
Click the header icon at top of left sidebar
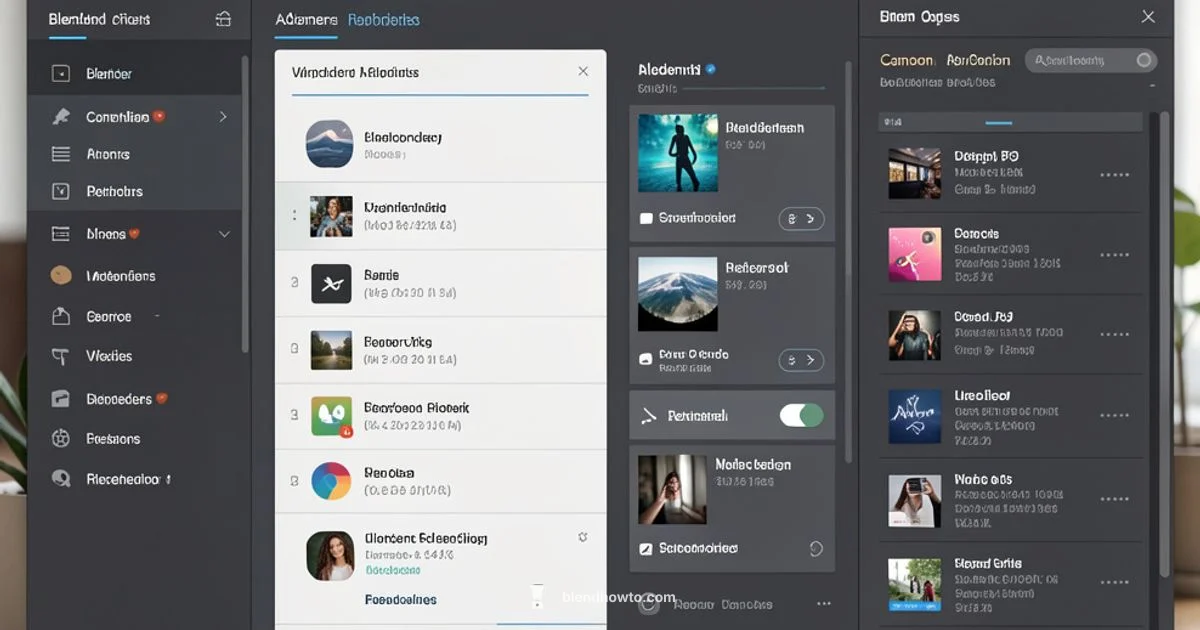click(223, 19)
